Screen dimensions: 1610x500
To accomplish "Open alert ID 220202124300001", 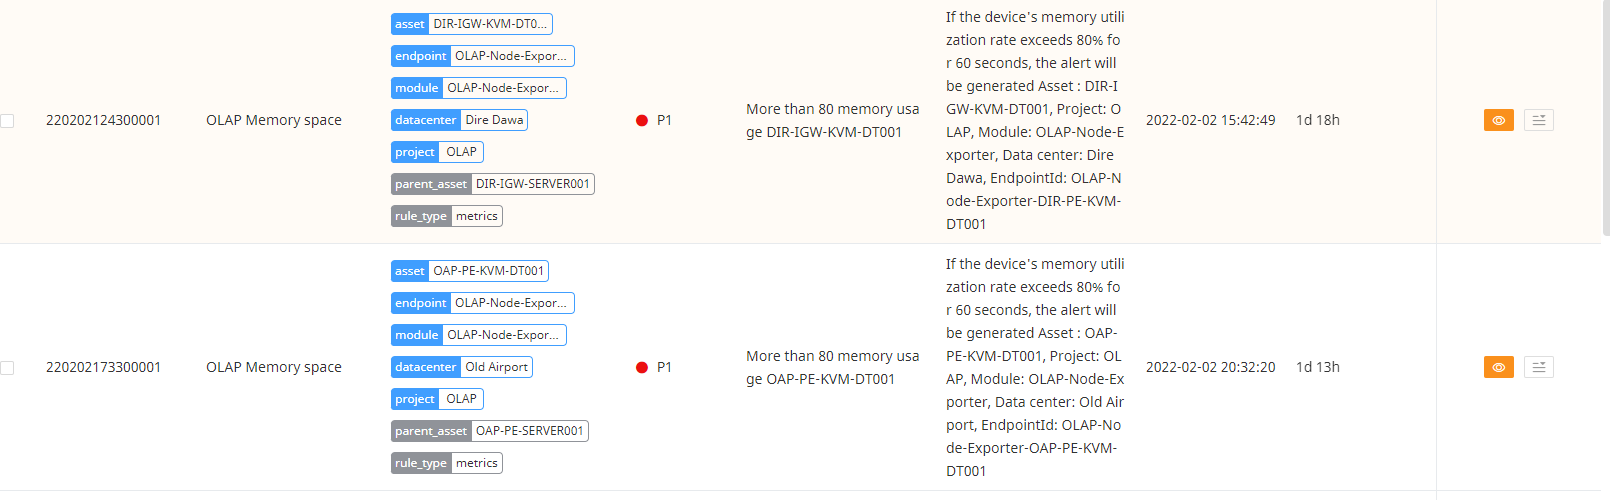I will (x=103, y=120).
